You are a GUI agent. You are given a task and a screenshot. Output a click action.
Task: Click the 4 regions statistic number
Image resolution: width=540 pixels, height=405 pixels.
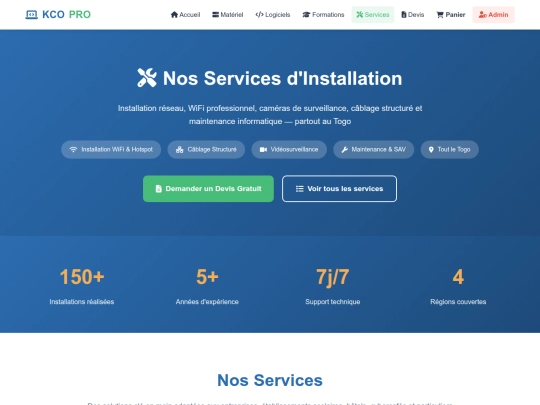458,277
